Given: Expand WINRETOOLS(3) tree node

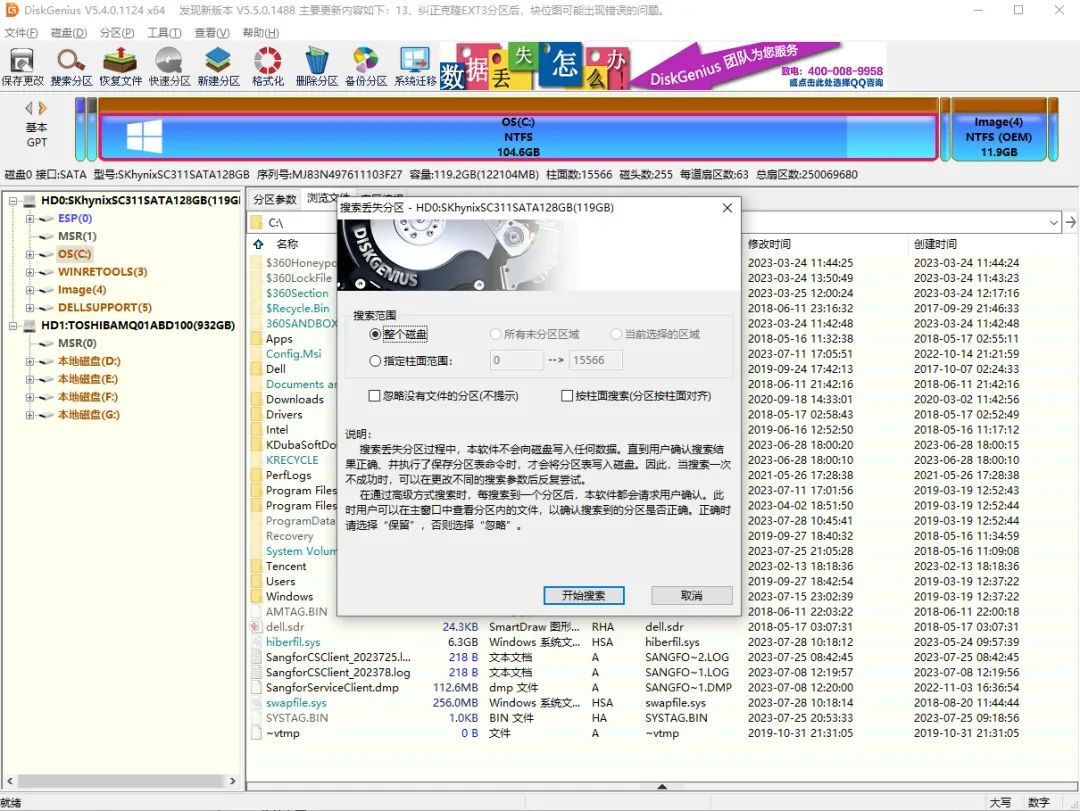Looking at the screenshot, I should [30, 272].
